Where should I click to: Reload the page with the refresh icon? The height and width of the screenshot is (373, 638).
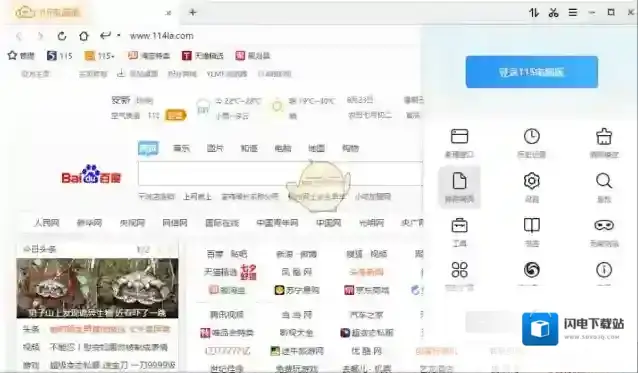62,36
